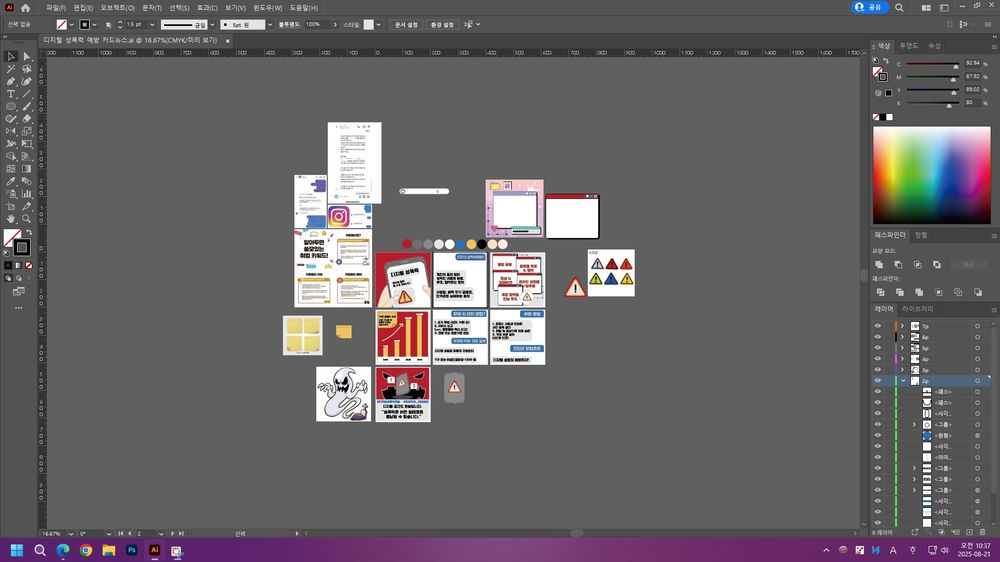Select the Hand tool
The height and width of the screenshot is (562, 1000).
[11, 219]
